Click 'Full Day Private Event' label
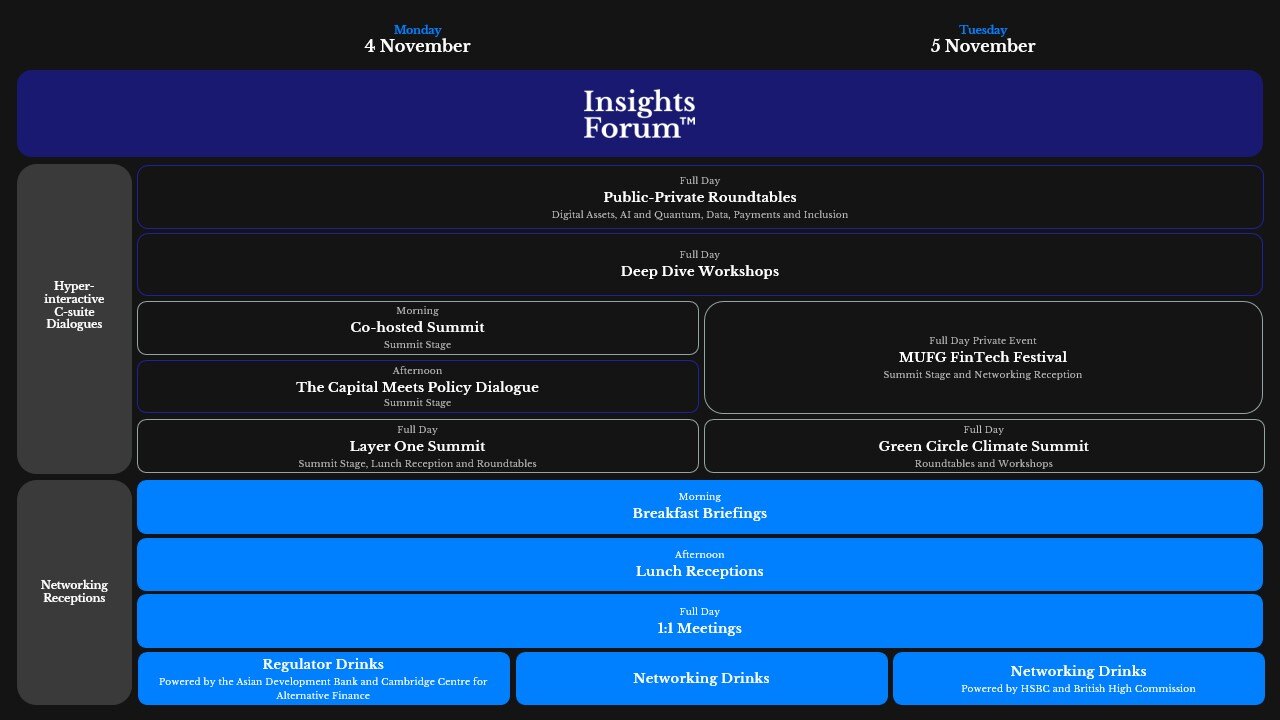 point(983,341)
